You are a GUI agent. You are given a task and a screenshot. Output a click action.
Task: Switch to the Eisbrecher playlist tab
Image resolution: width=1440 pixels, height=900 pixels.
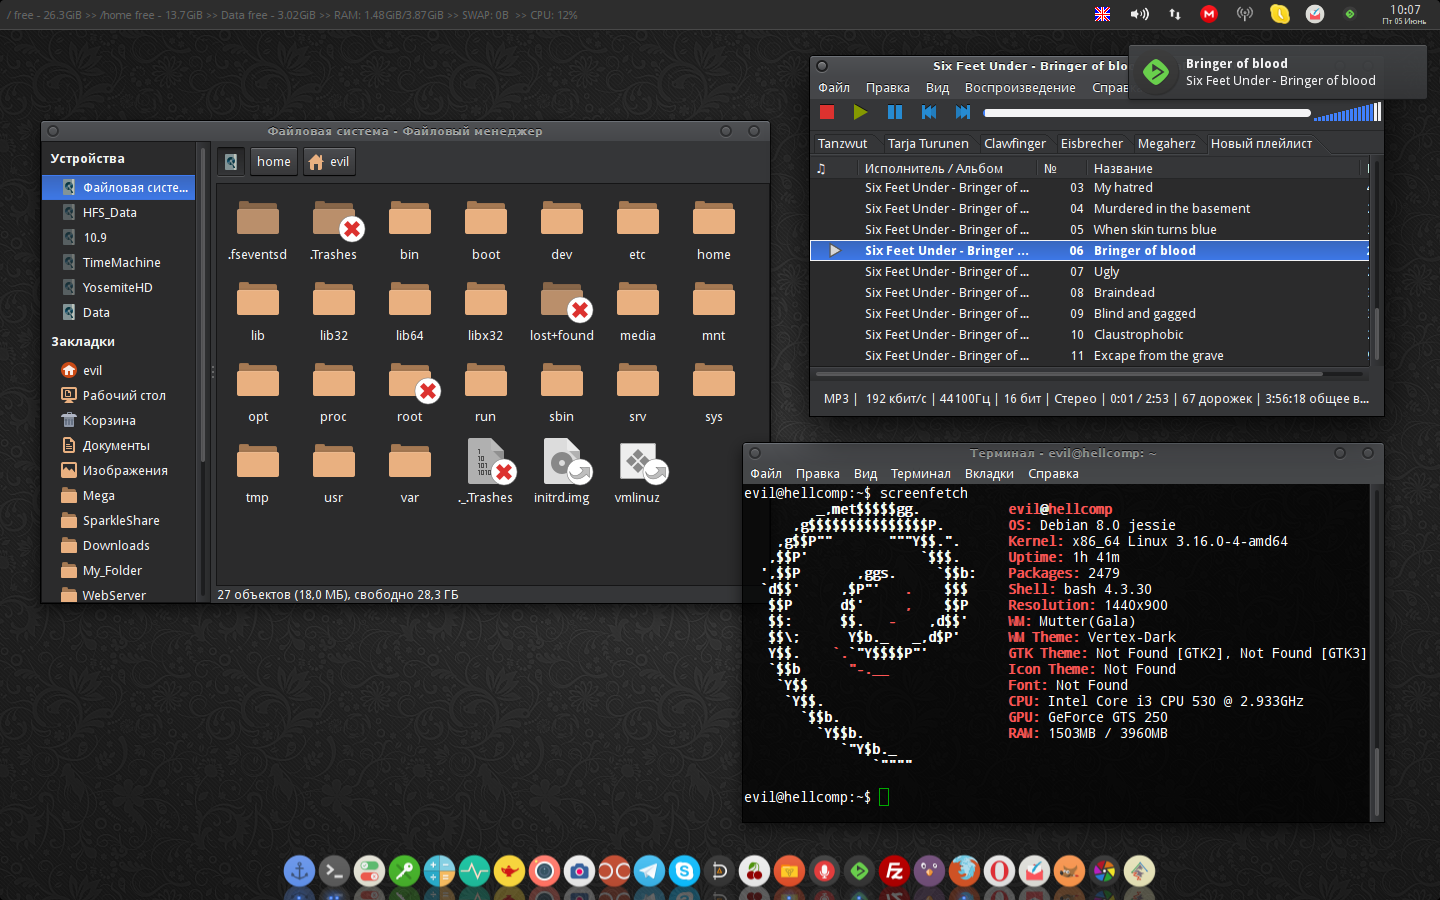tap(1092, 143)
